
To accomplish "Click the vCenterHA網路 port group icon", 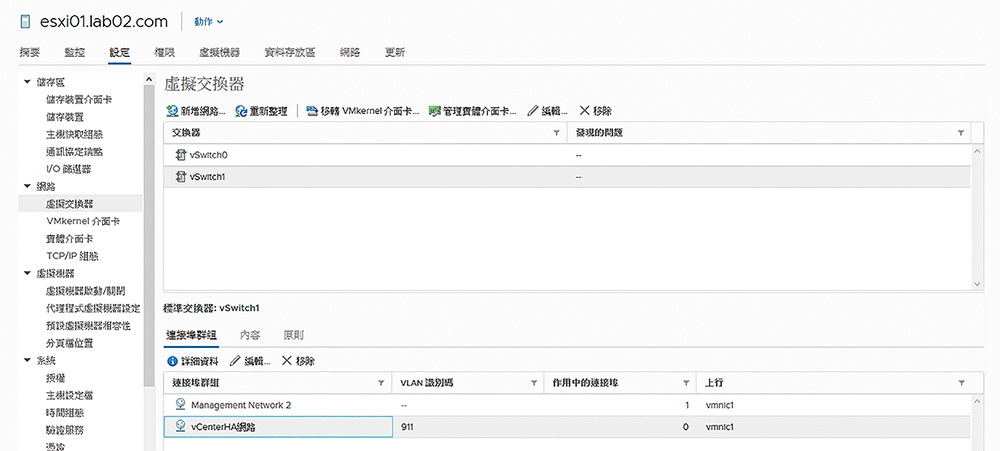I will (x=180, y=426).
